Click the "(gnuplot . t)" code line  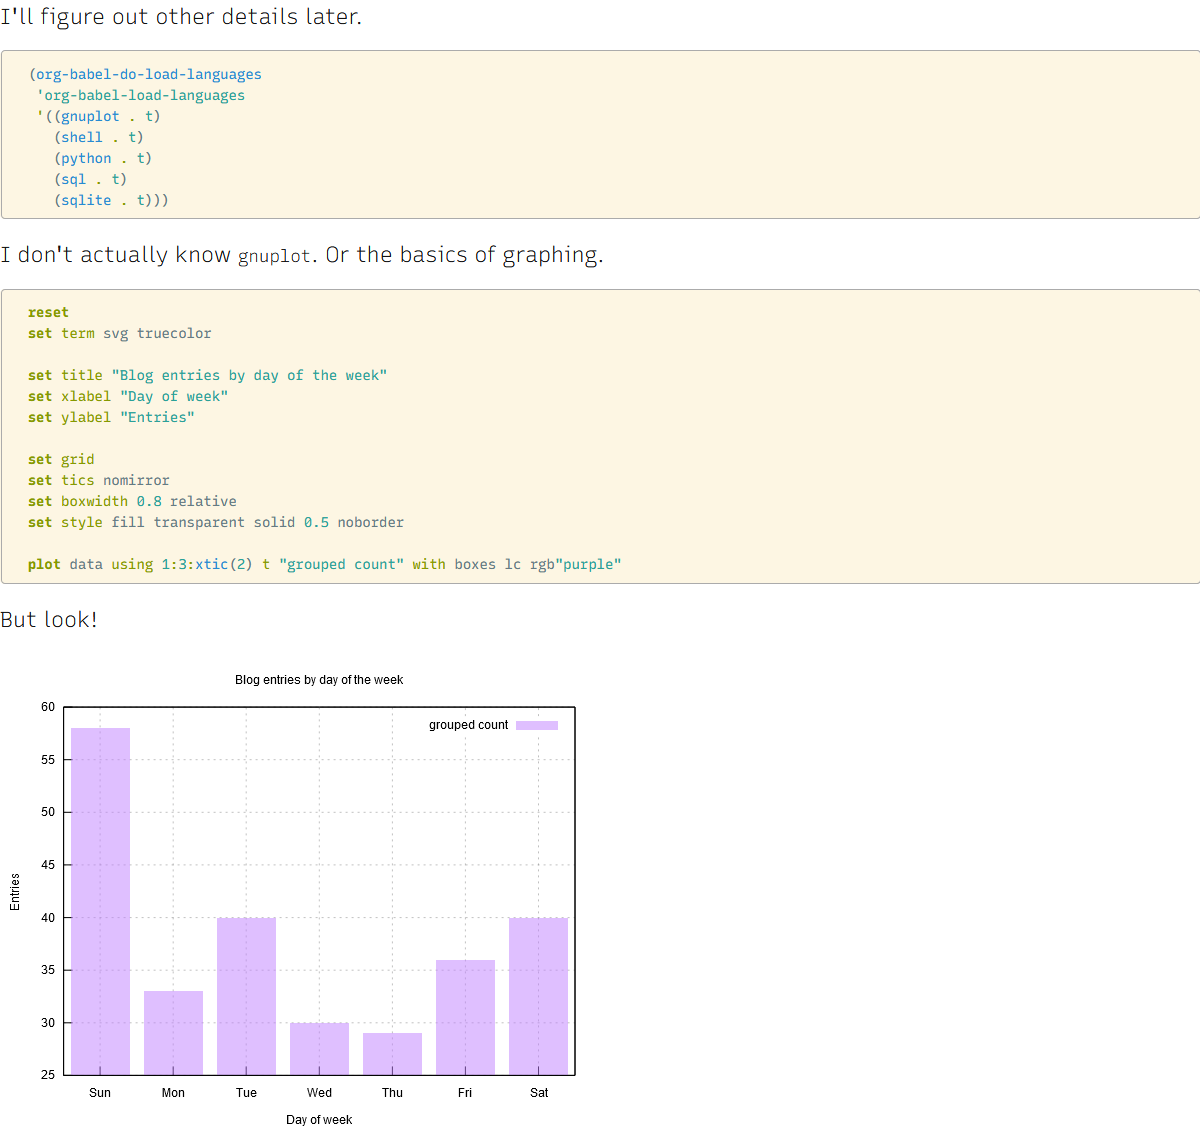(x=98, y=116)
